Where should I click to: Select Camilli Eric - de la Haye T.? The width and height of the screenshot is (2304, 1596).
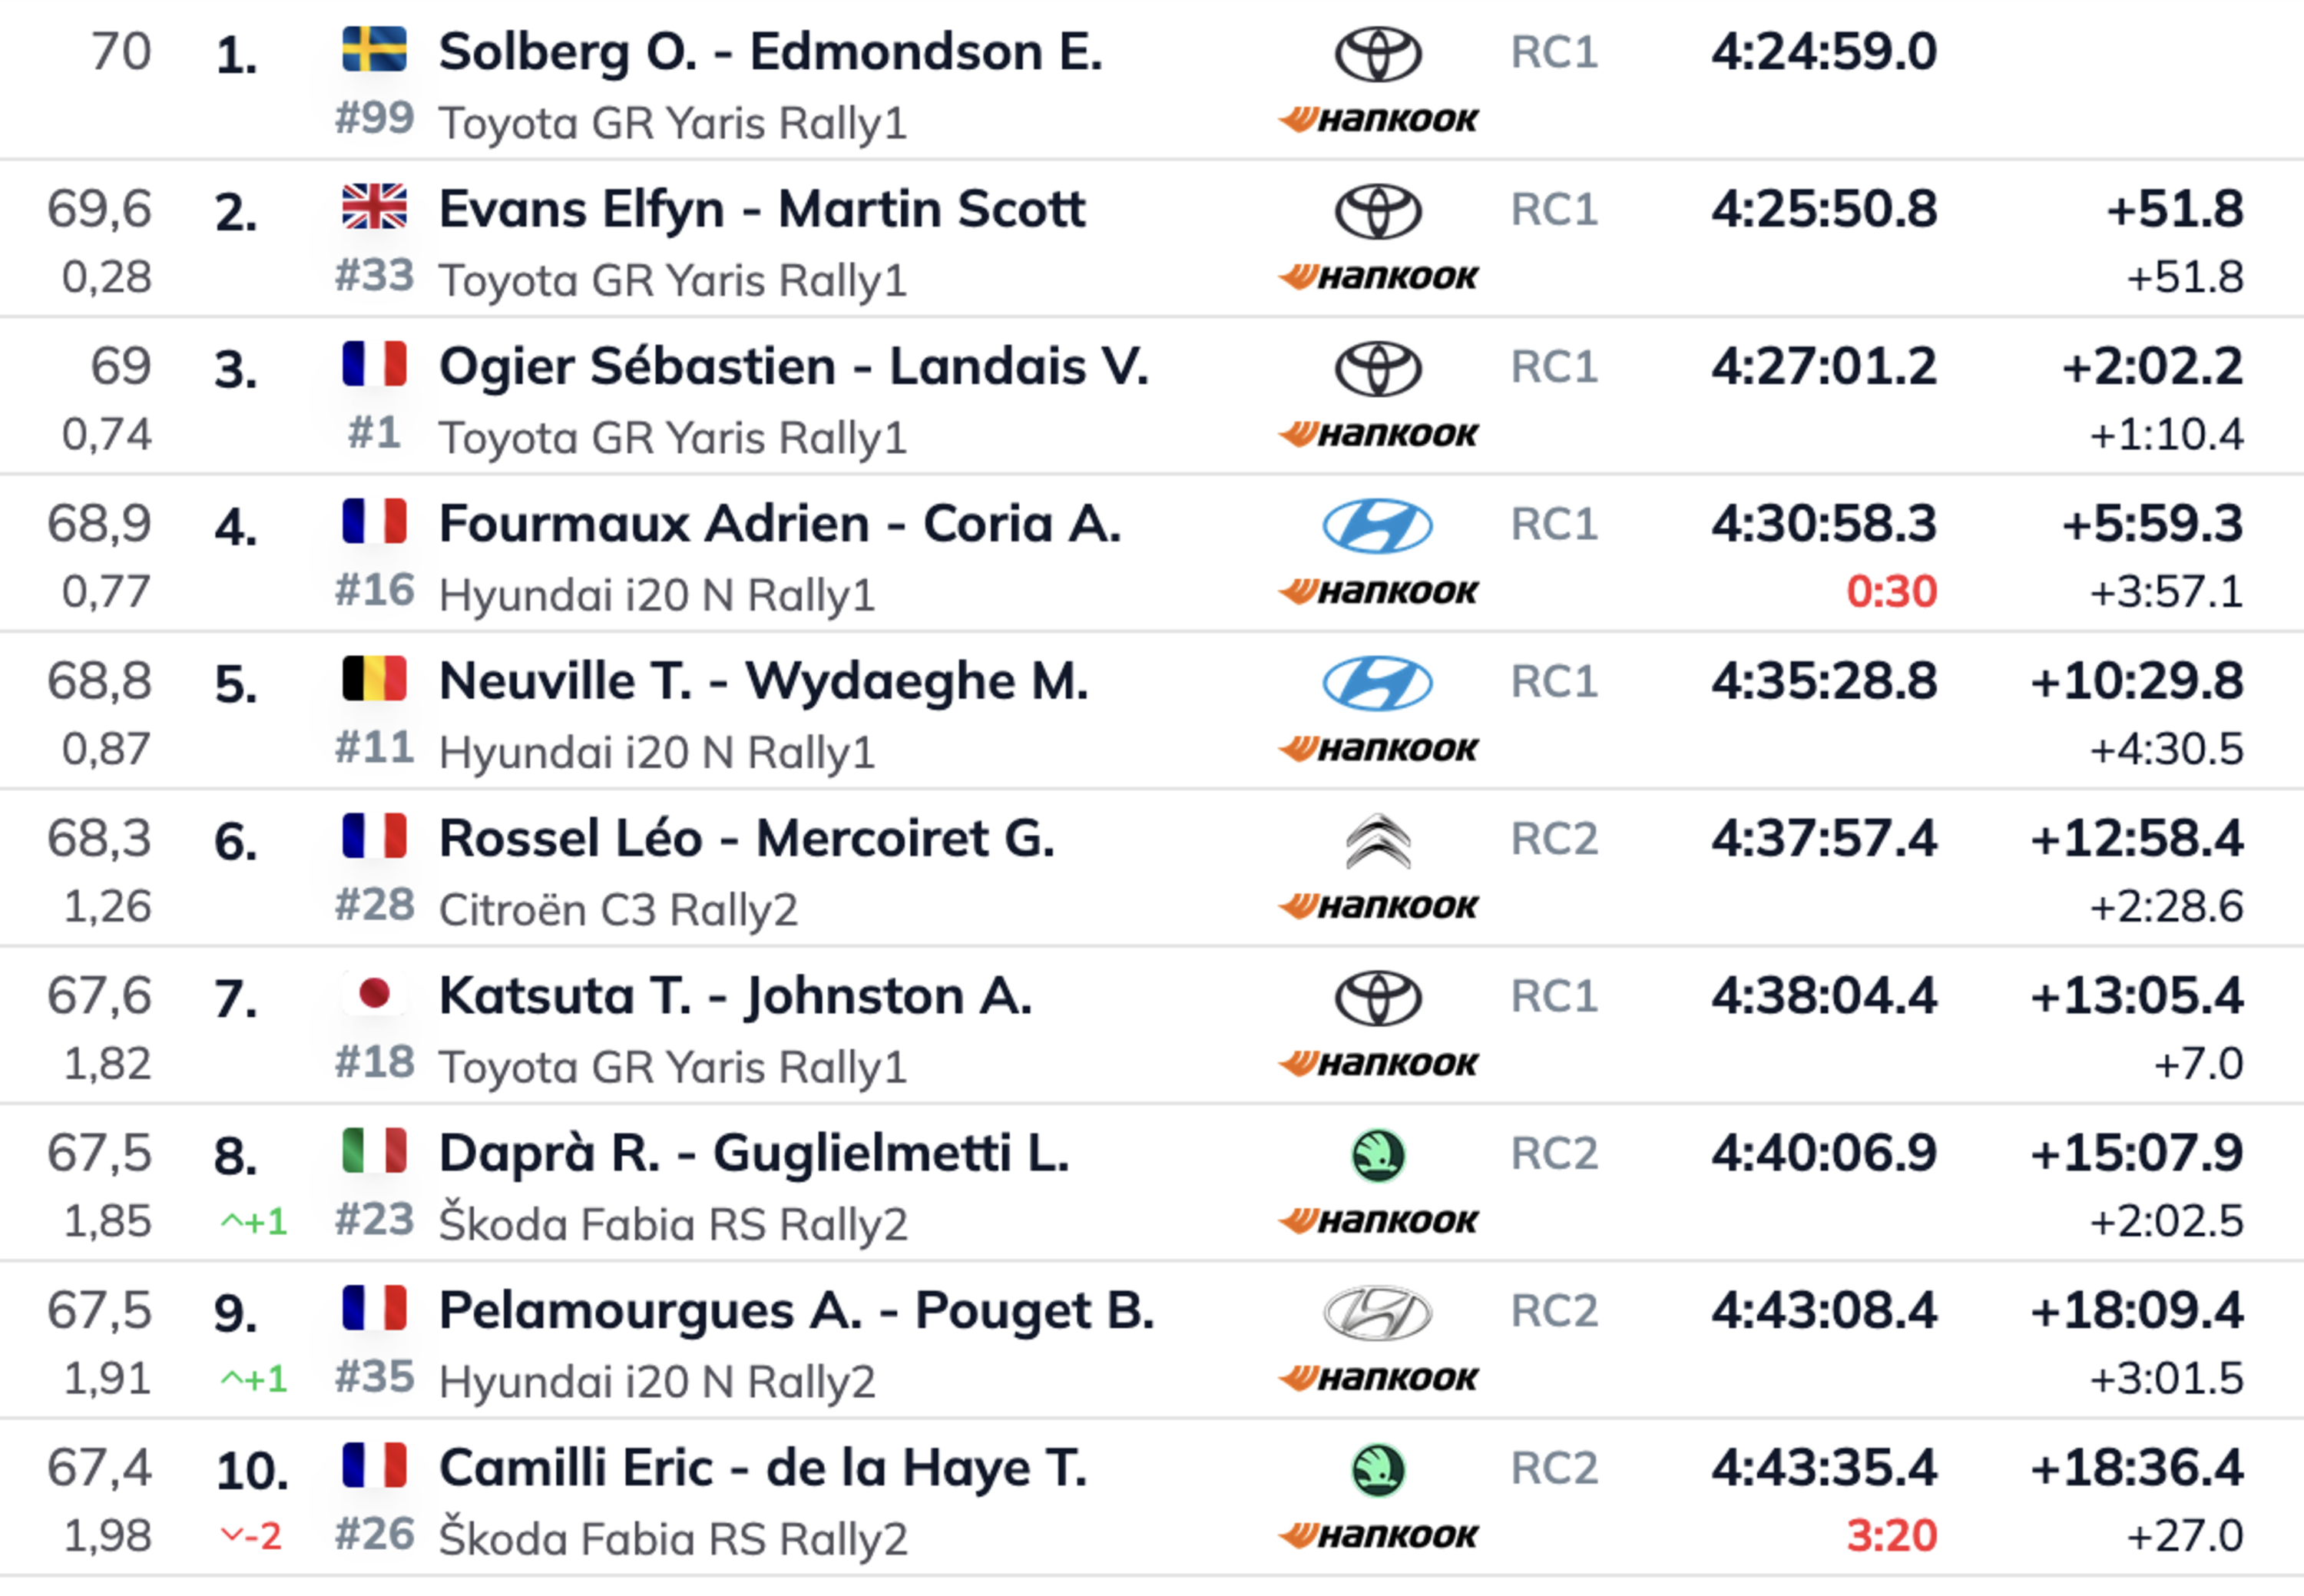pyautogui.click(x=762, y=1468)
